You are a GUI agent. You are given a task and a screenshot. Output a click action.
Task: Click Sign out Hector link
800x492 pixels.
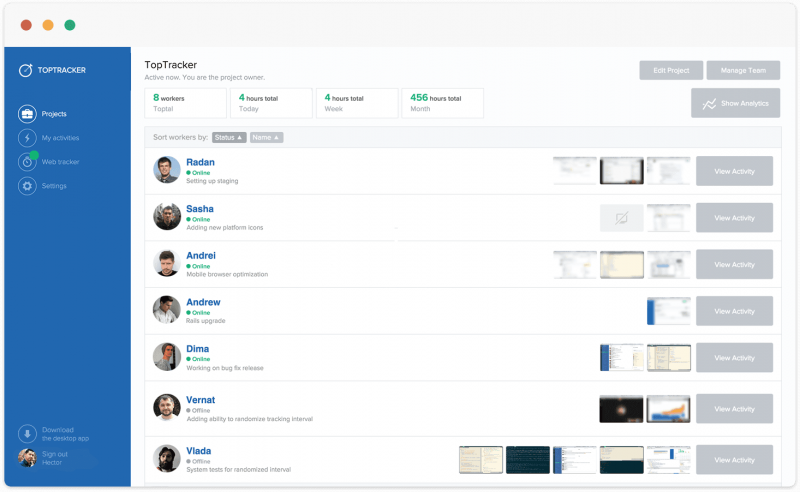pyautogui.click(x=55, y=458)
